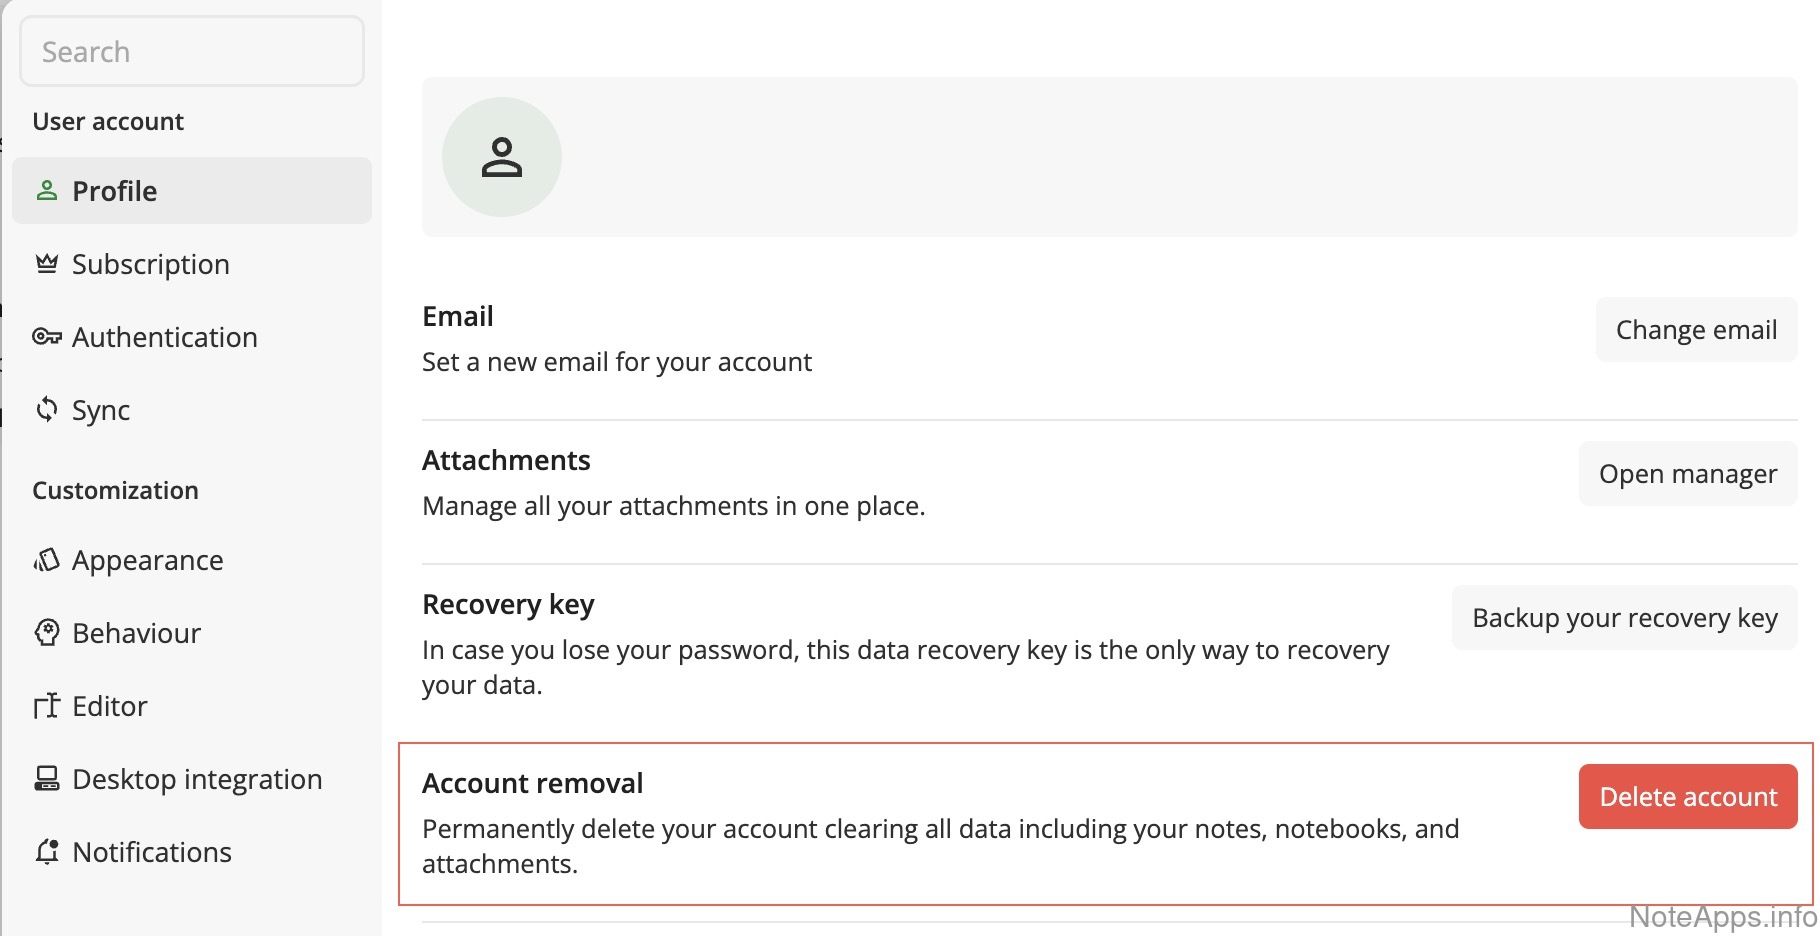Viewport: 1820px width, 936px height.
Task: Click the Appearance theme icon
Action: [x=47, y=560]
